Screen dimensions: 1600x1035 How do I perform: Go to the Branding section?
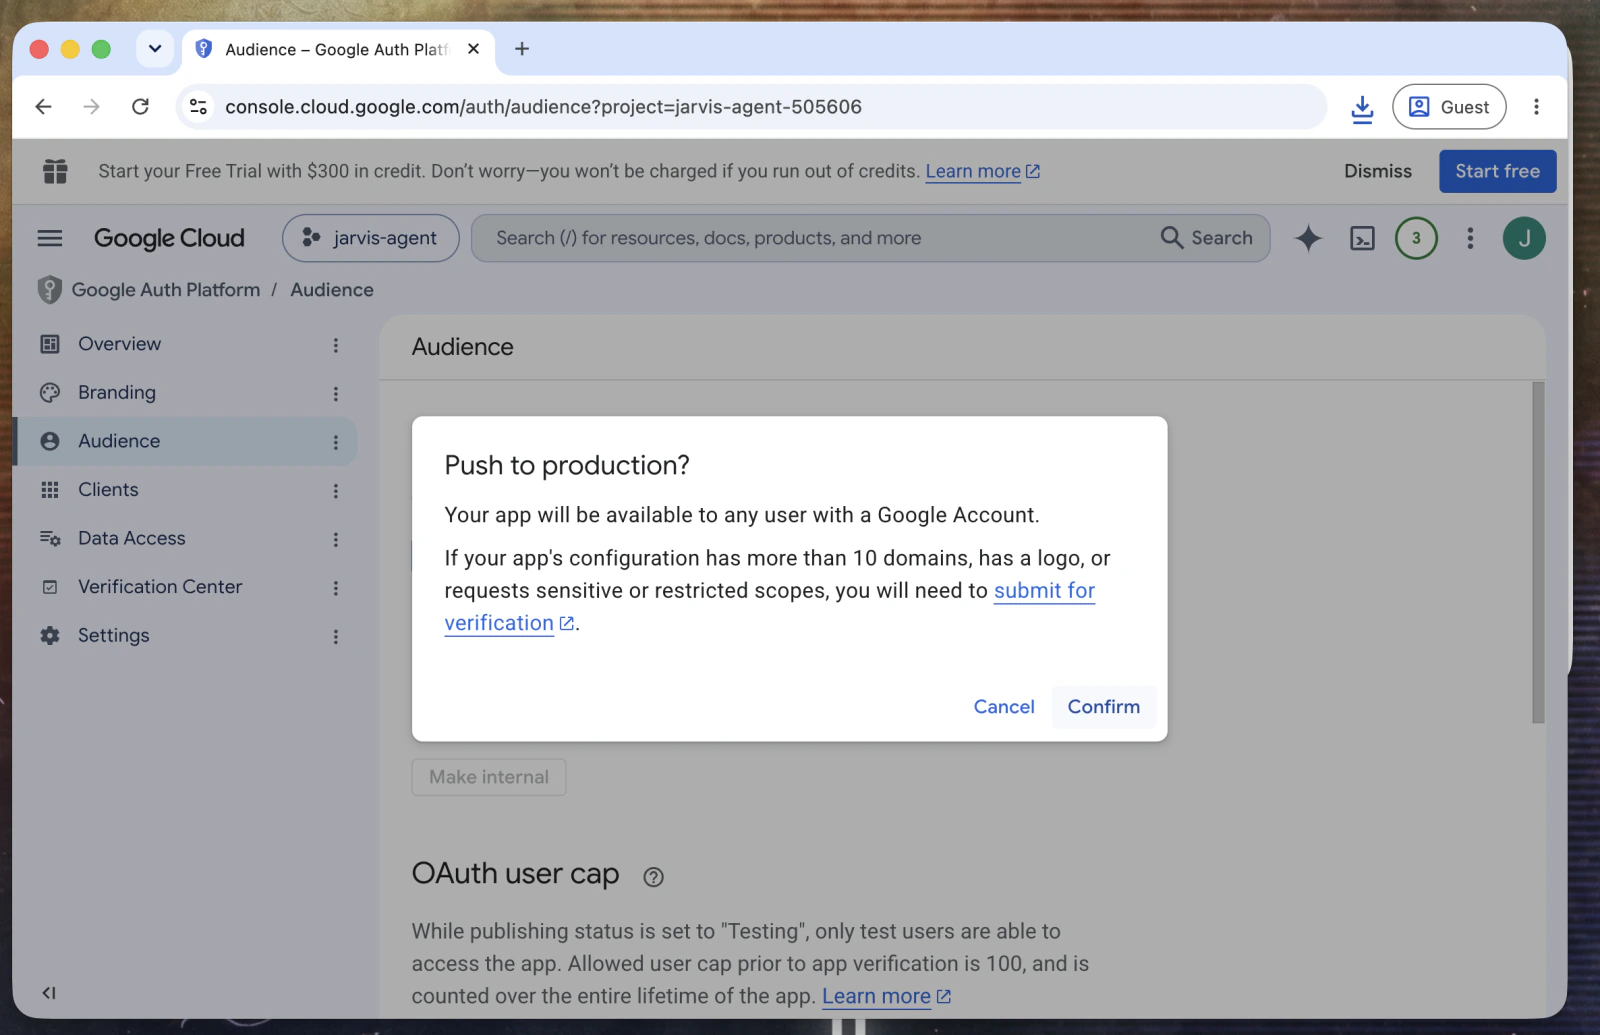117,393
